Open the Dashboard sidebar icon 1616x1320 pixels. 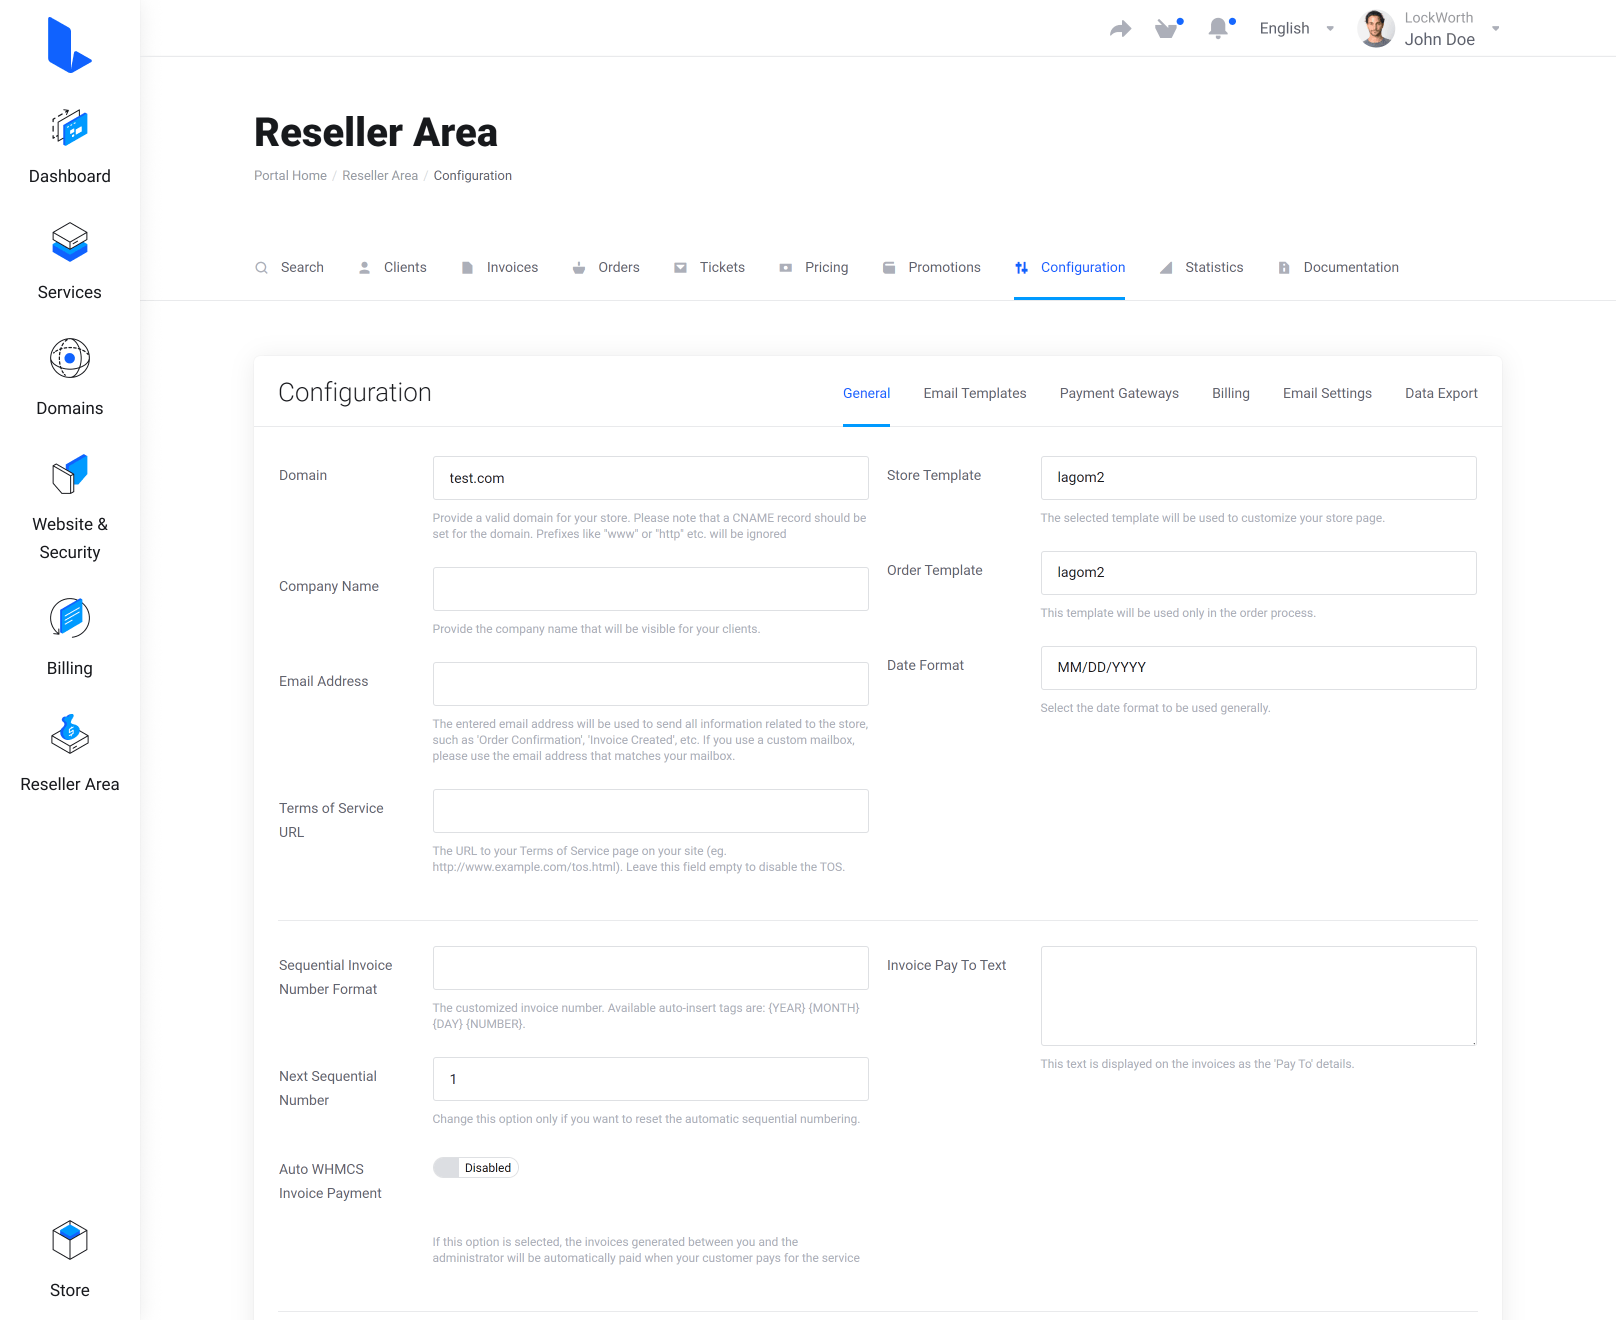tap(70, 128)
